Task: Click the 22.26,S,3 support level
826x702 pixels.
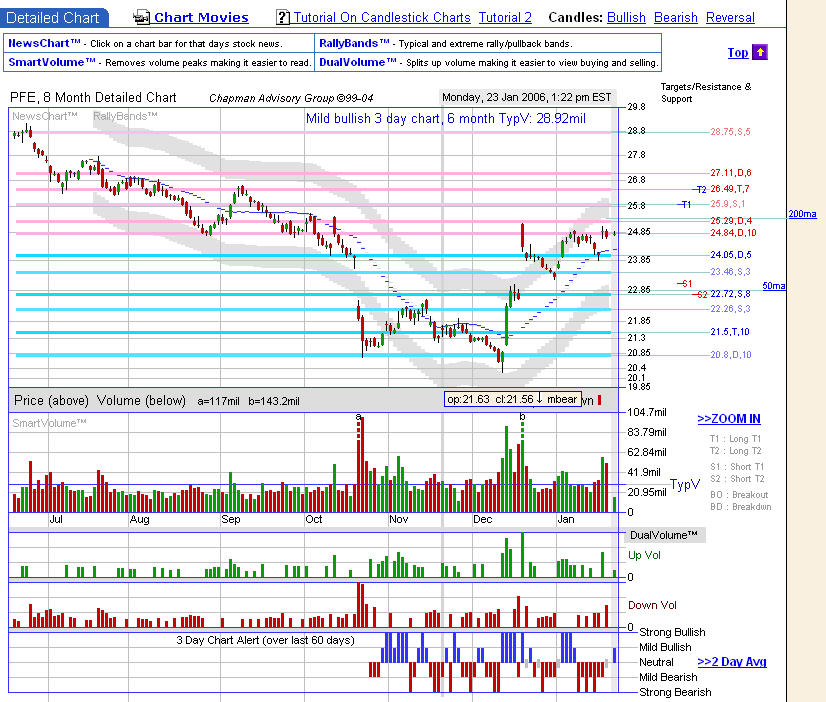Action: (x=730, y=309)
